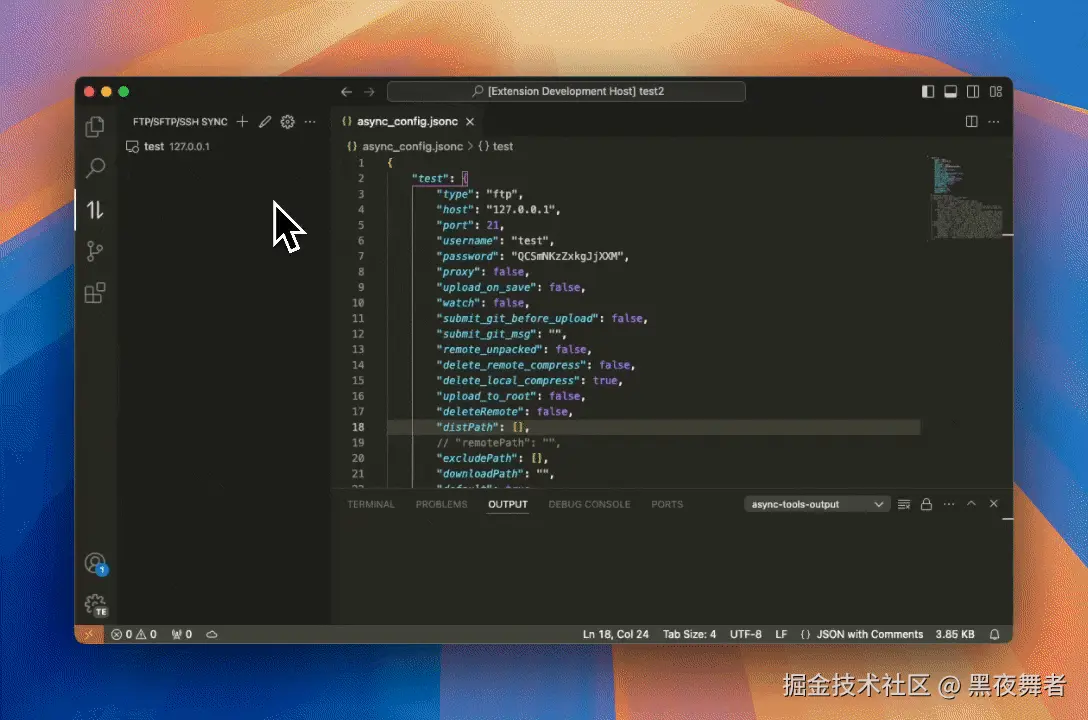The image size is (1088, 720).
Task: Click 3.85 KB file size in status bar
Action: (955, 634)
